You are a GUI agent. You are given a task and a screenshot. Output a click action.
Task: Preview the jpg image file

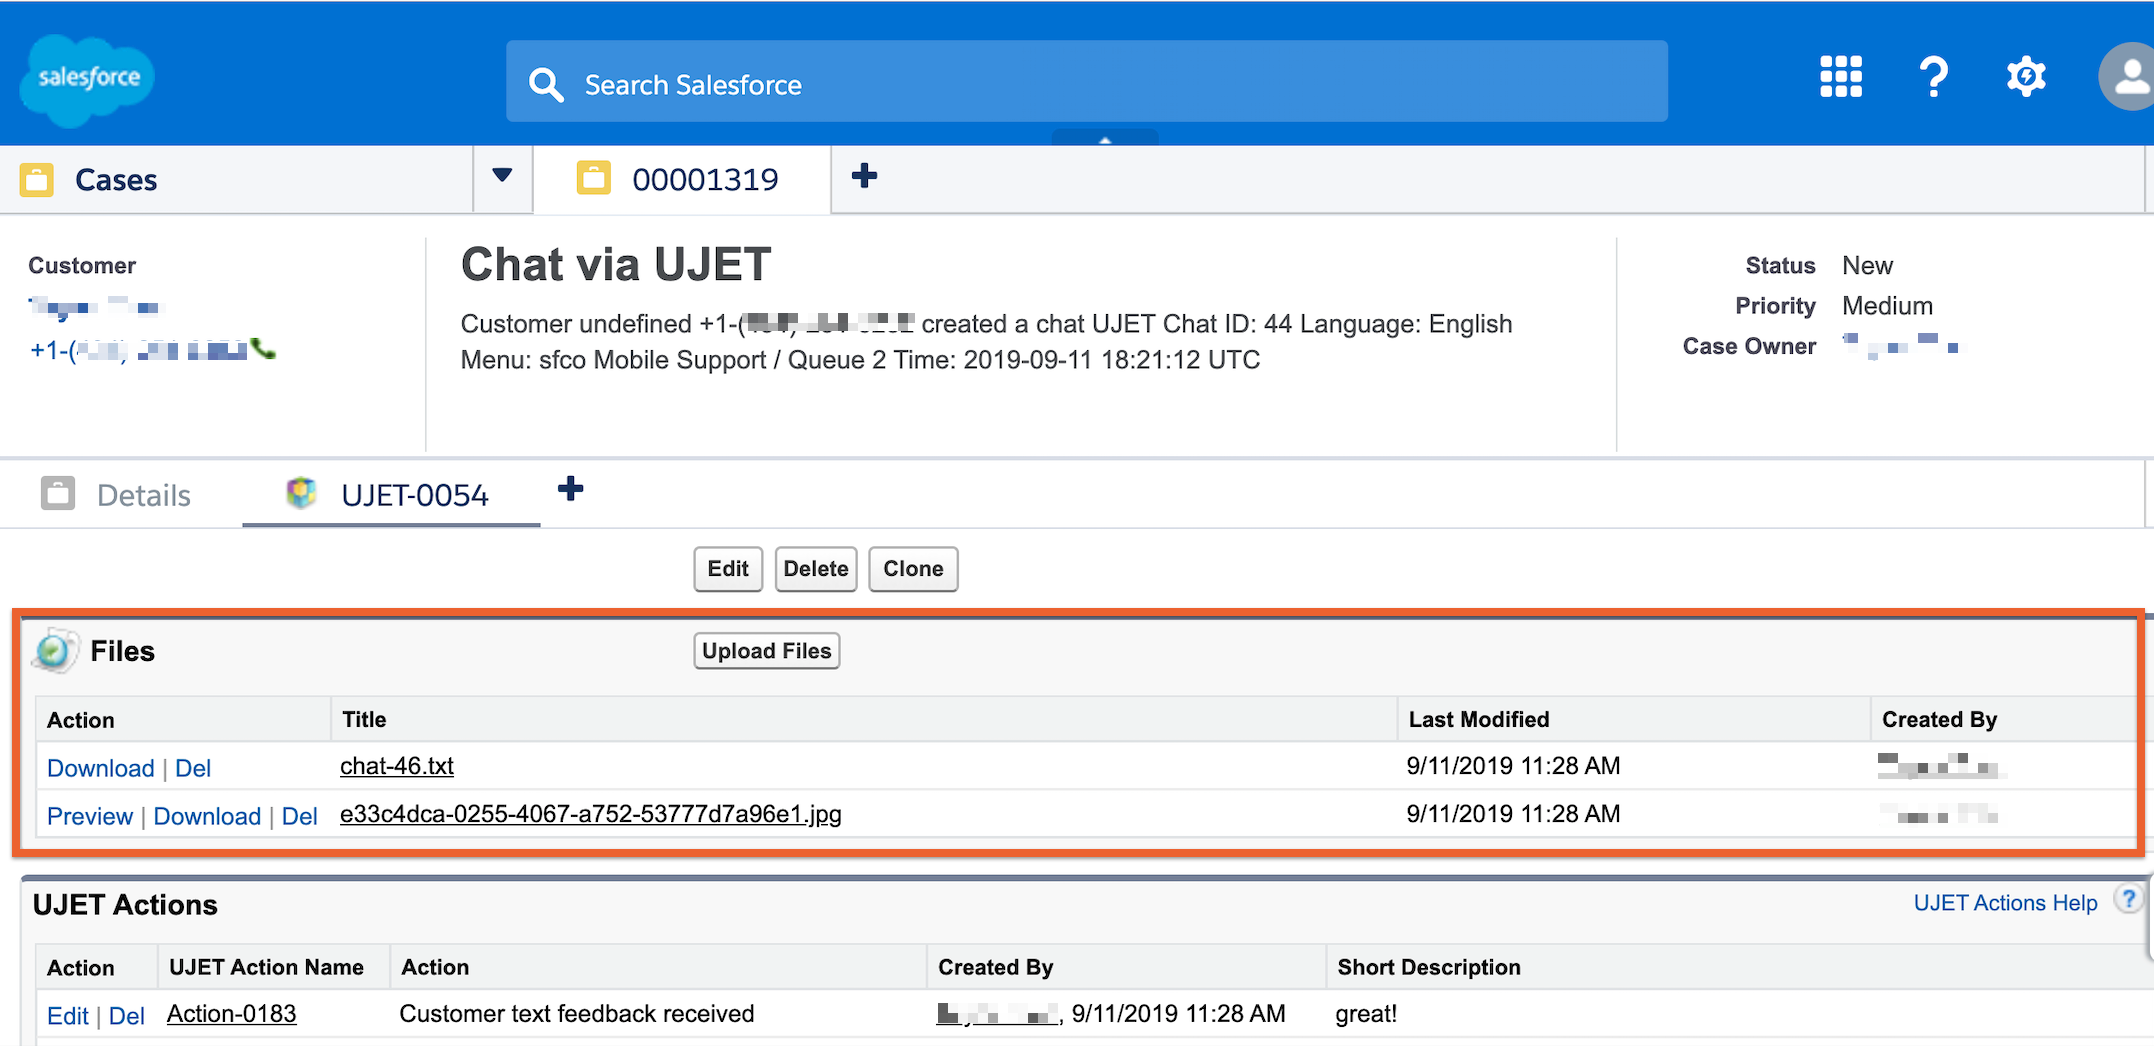89,816
